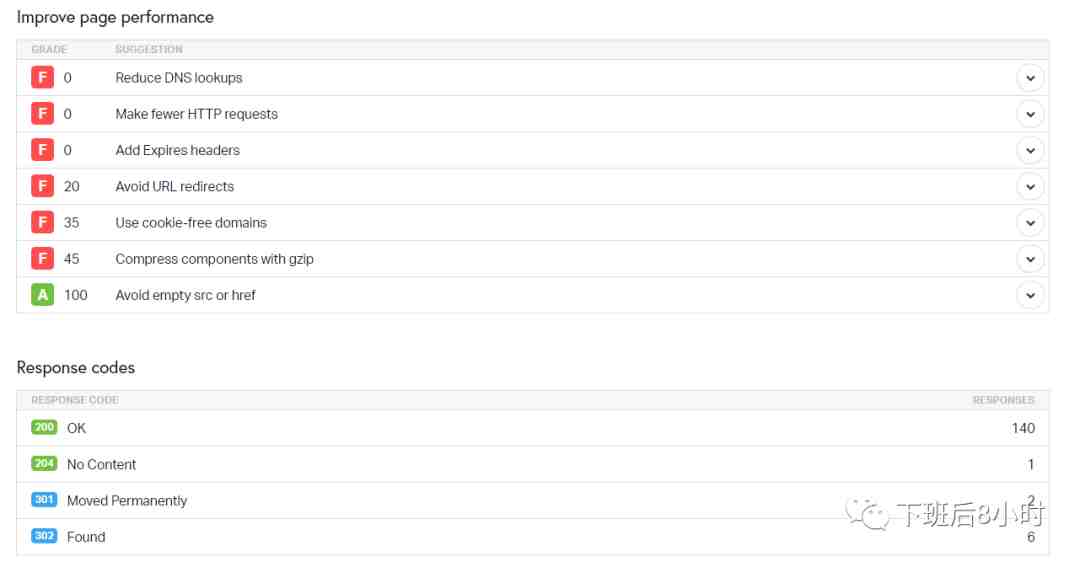1080x562 pixels.
Task: Expand the Add Expires headers details
Action: click(x=1030, y=150)
